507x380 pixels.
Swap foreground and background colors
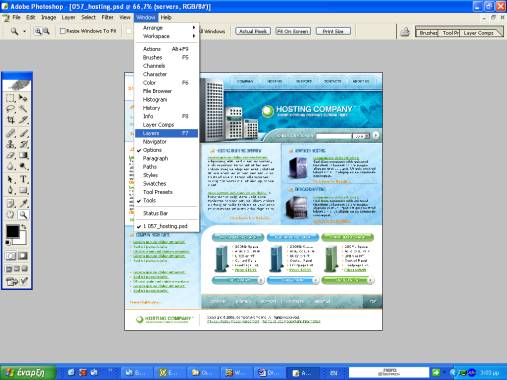[x=24, y=227]
